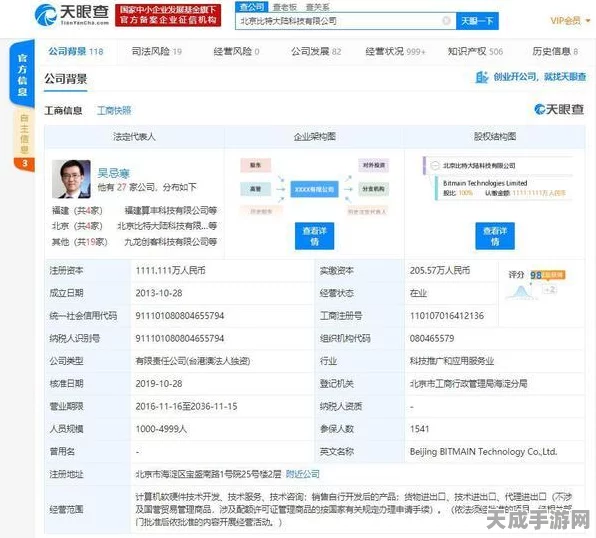Open the 知识产权 506 tab
The image size is (596, 538).
(x=475, y=51)
